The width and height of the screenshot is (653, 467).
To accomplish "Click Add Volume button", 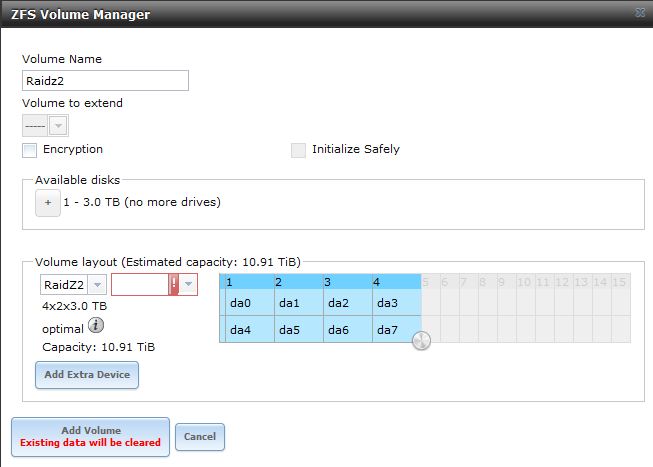I will pos(90,437).
